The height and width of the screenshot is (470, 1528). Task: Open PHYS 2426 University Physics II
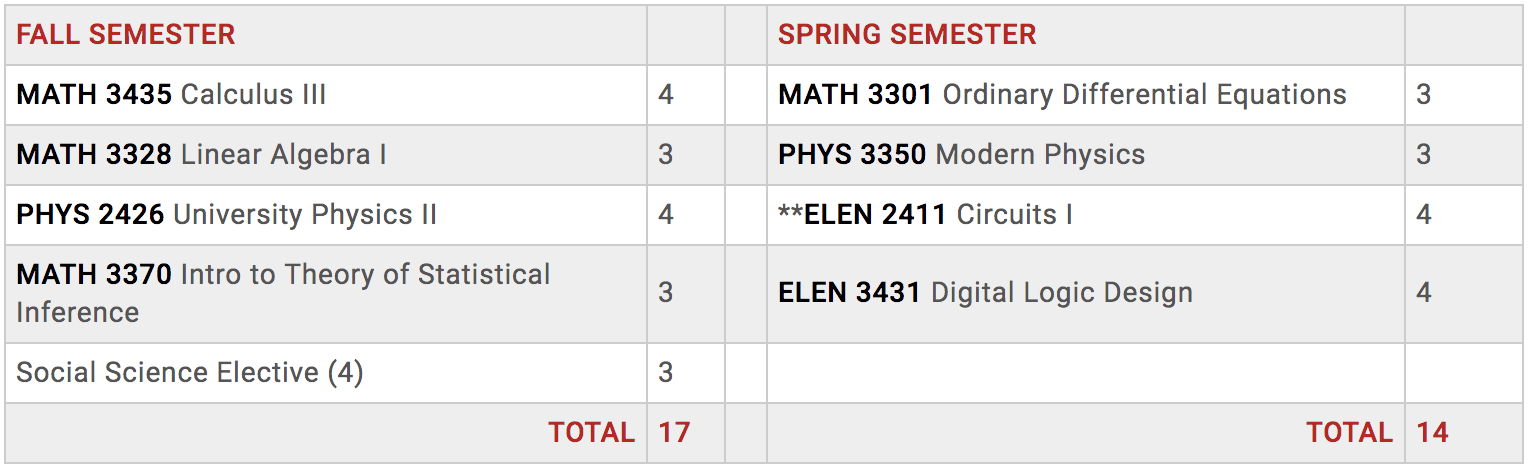pos(226,215)
